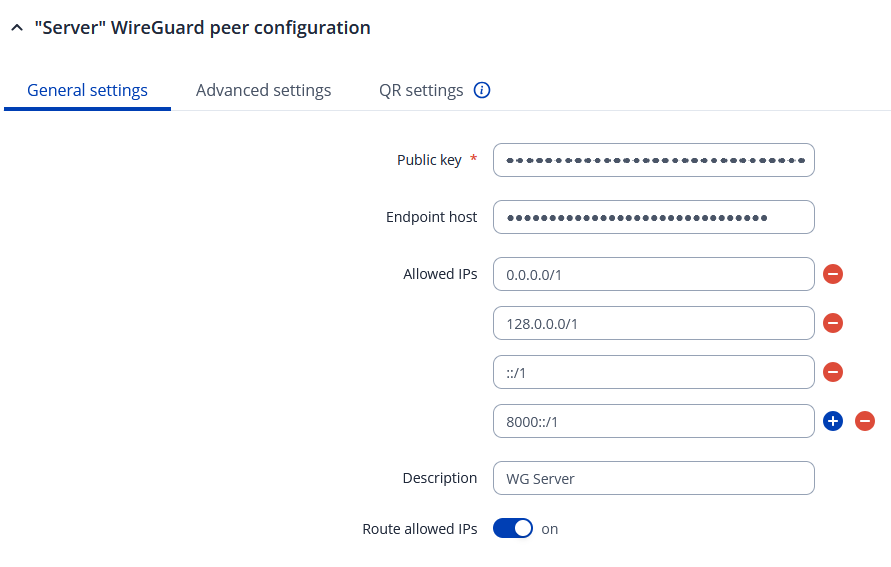The height and width of the screenshot is (567, 891).
Task: Click the Public key input field
Action: pyautogui.click(x=654, y=160)
